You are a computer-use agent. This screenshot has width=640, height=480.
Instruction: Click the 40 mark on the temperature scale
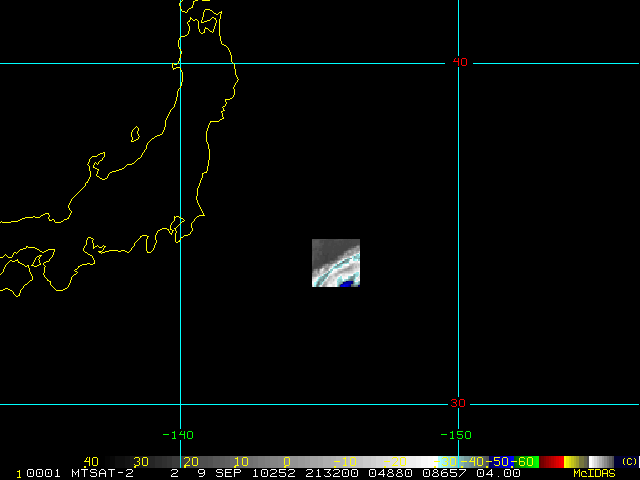coord(91,461)
